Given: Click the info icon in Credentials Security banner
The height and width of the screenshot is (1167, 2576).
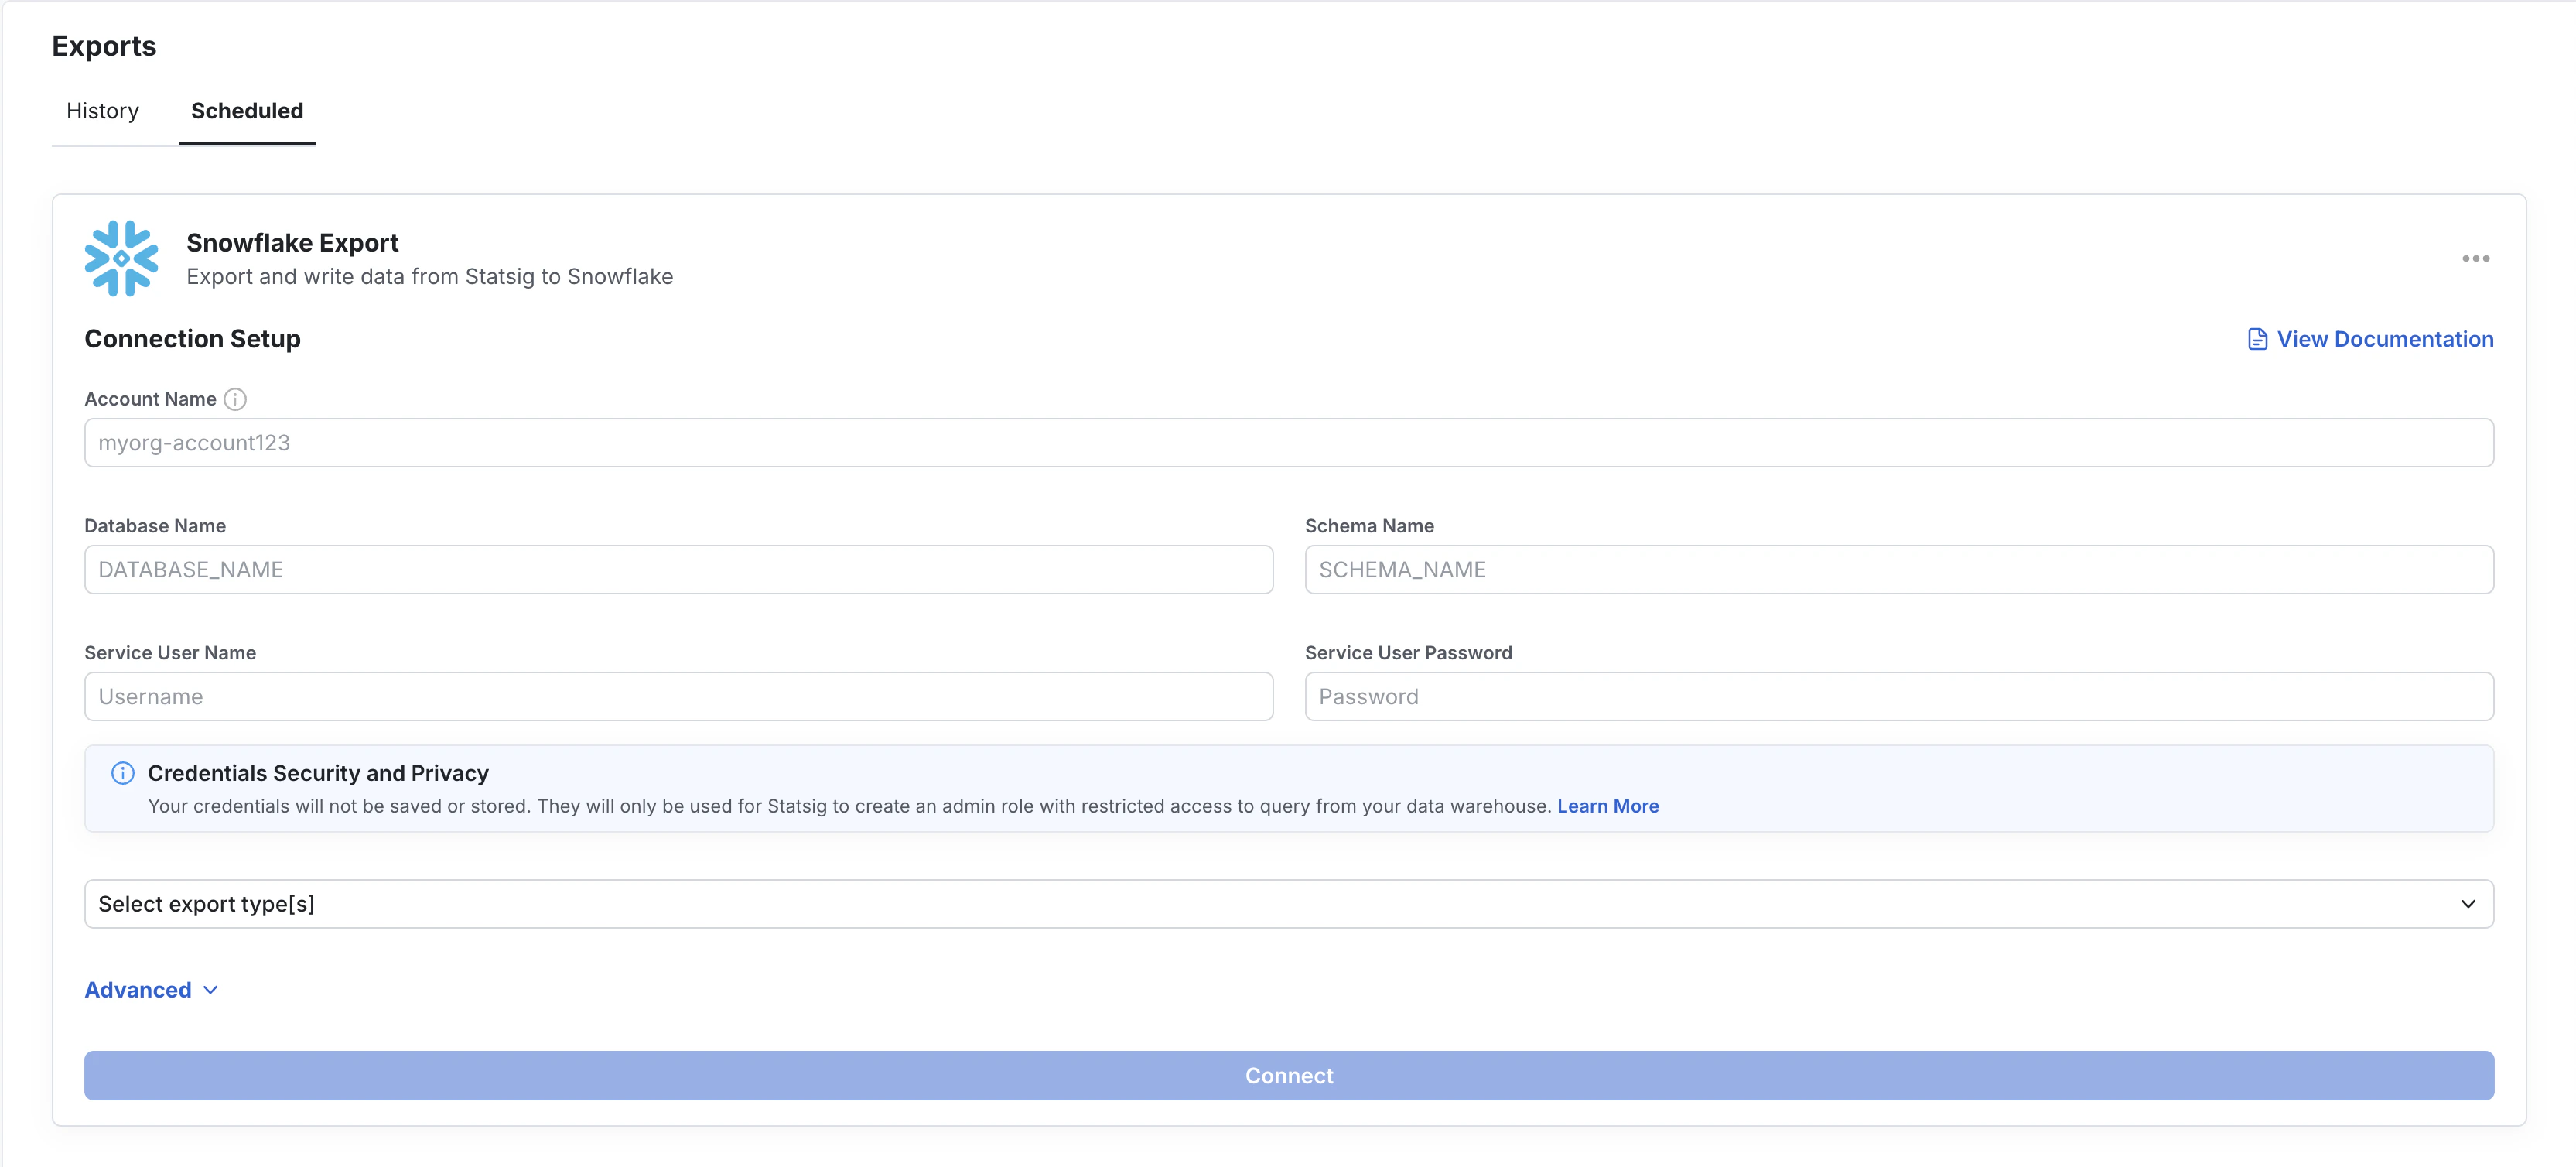Looking at the screenshot, I should pyautogui.click(x=122, y=772).
